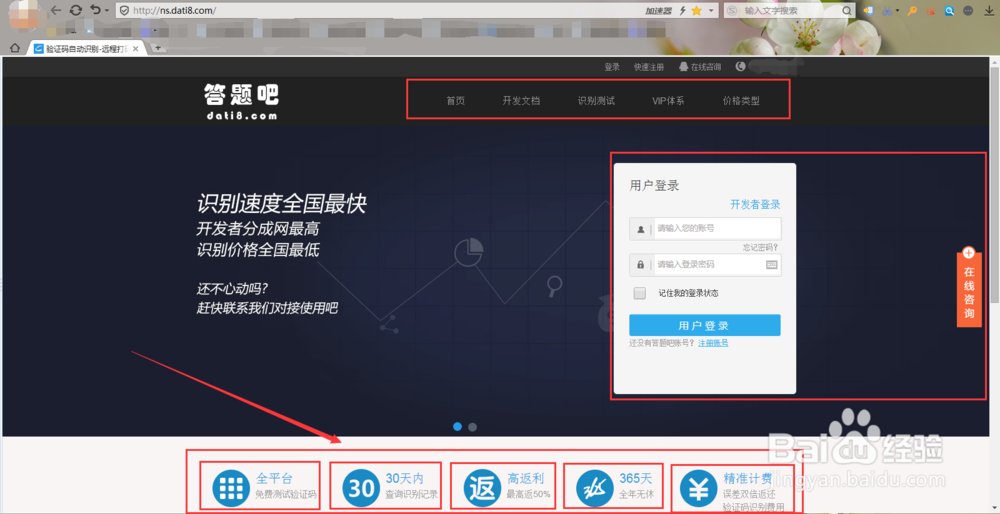Click the Sogou search engine icon
This screenshot has height=514, width=1000.
(x=732, y=10)
